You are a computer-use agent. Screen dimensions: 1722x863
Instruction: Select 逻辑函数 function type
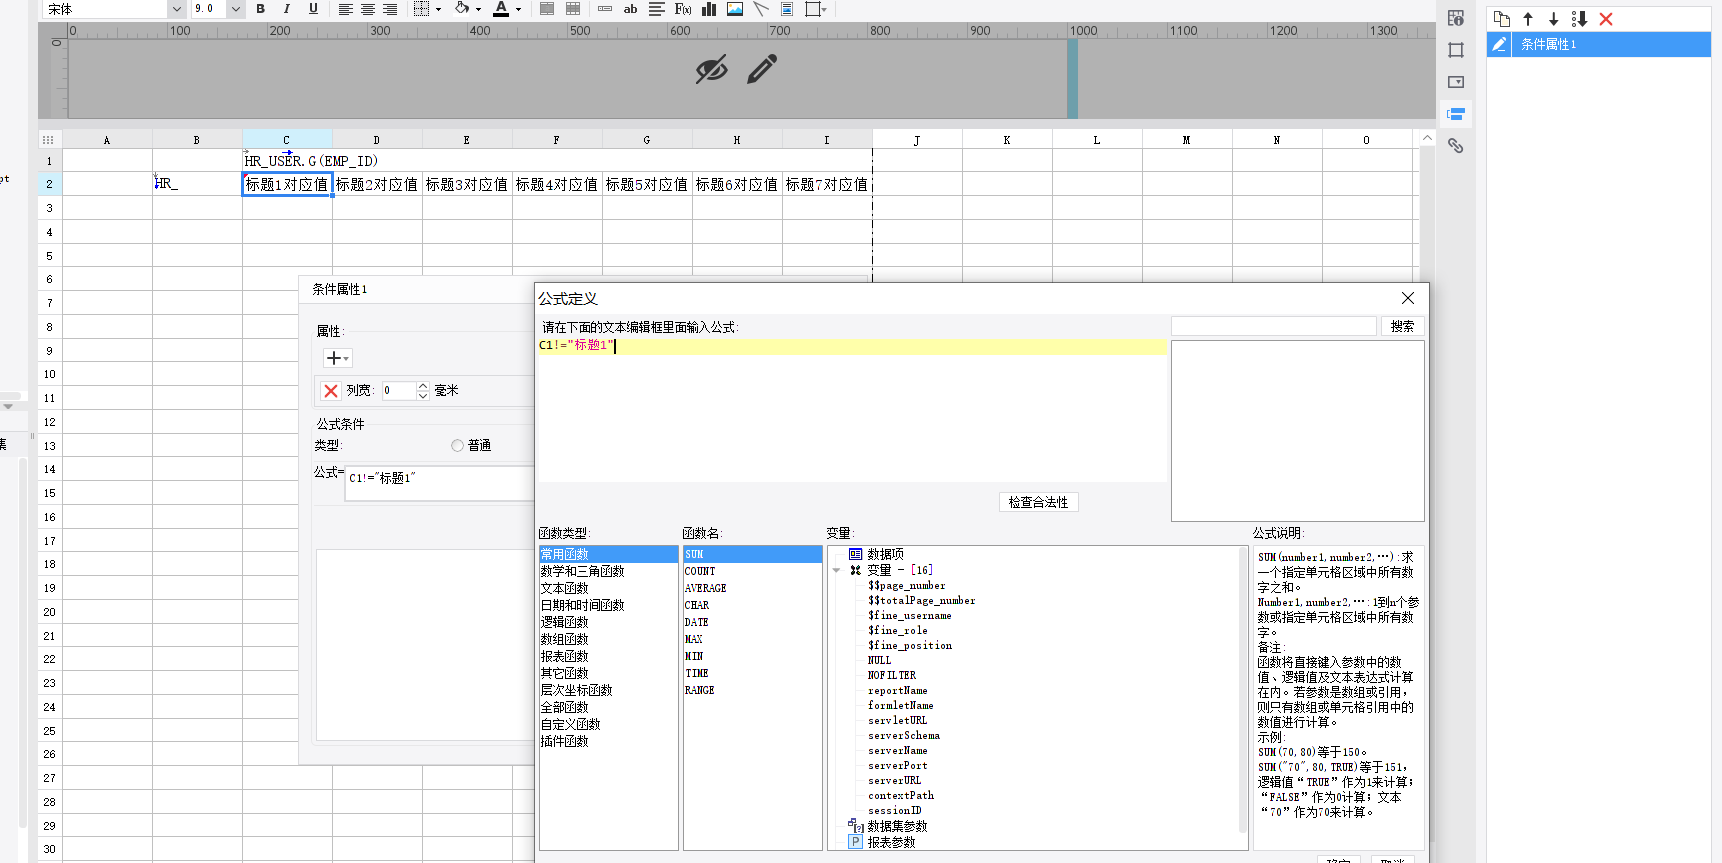pos(564,622)
